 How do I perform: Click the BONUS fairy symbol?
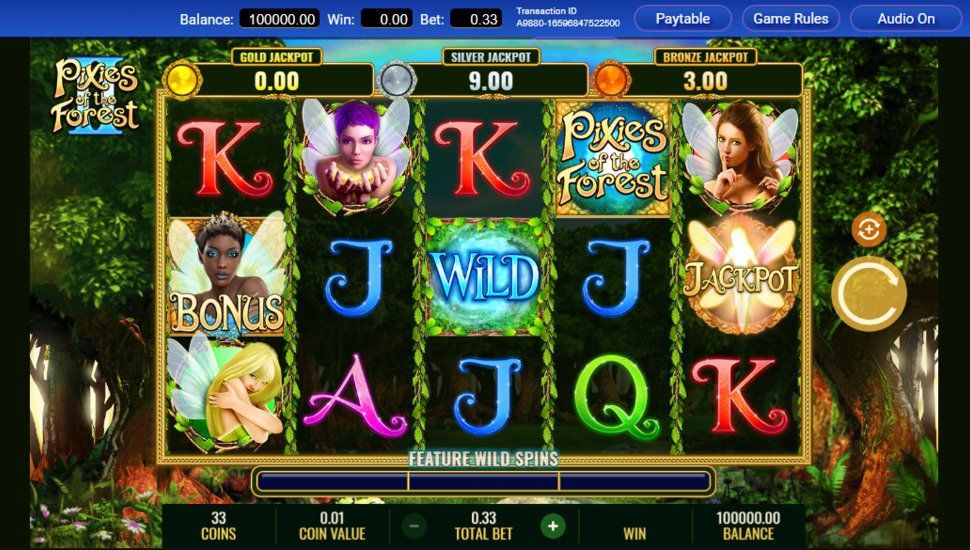point(227,277)
